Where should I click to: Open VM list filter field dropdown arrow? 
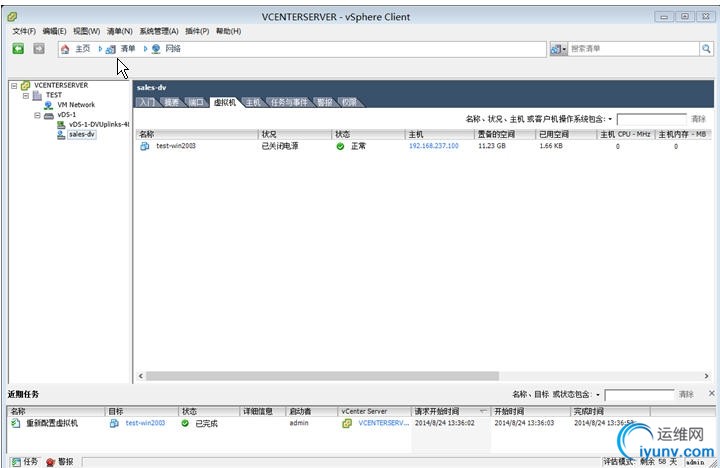point(610,119)
